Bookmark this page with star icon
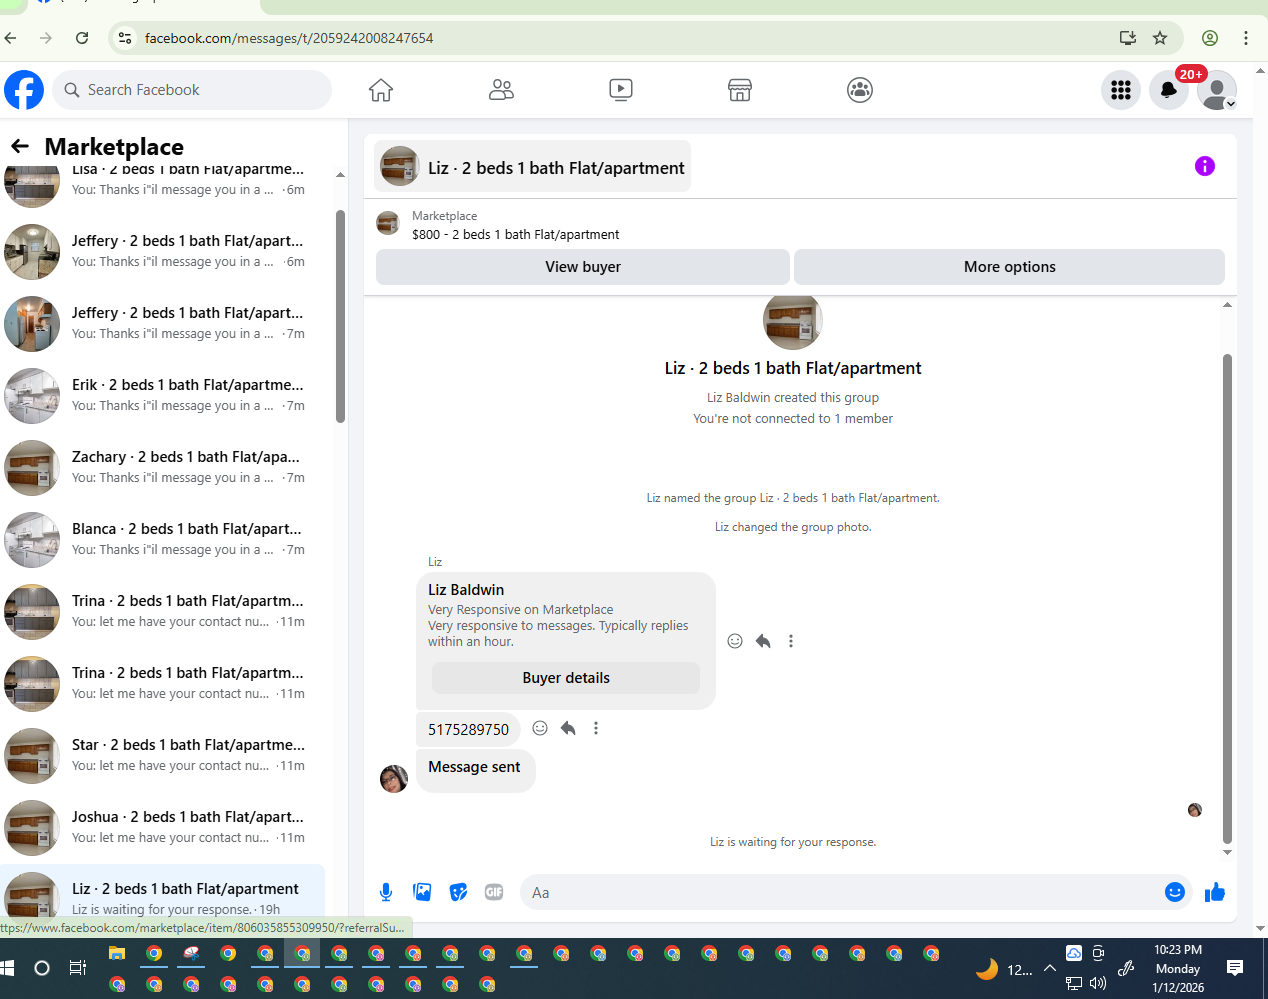The image size is (1268, 999). tap(1160, 38)
